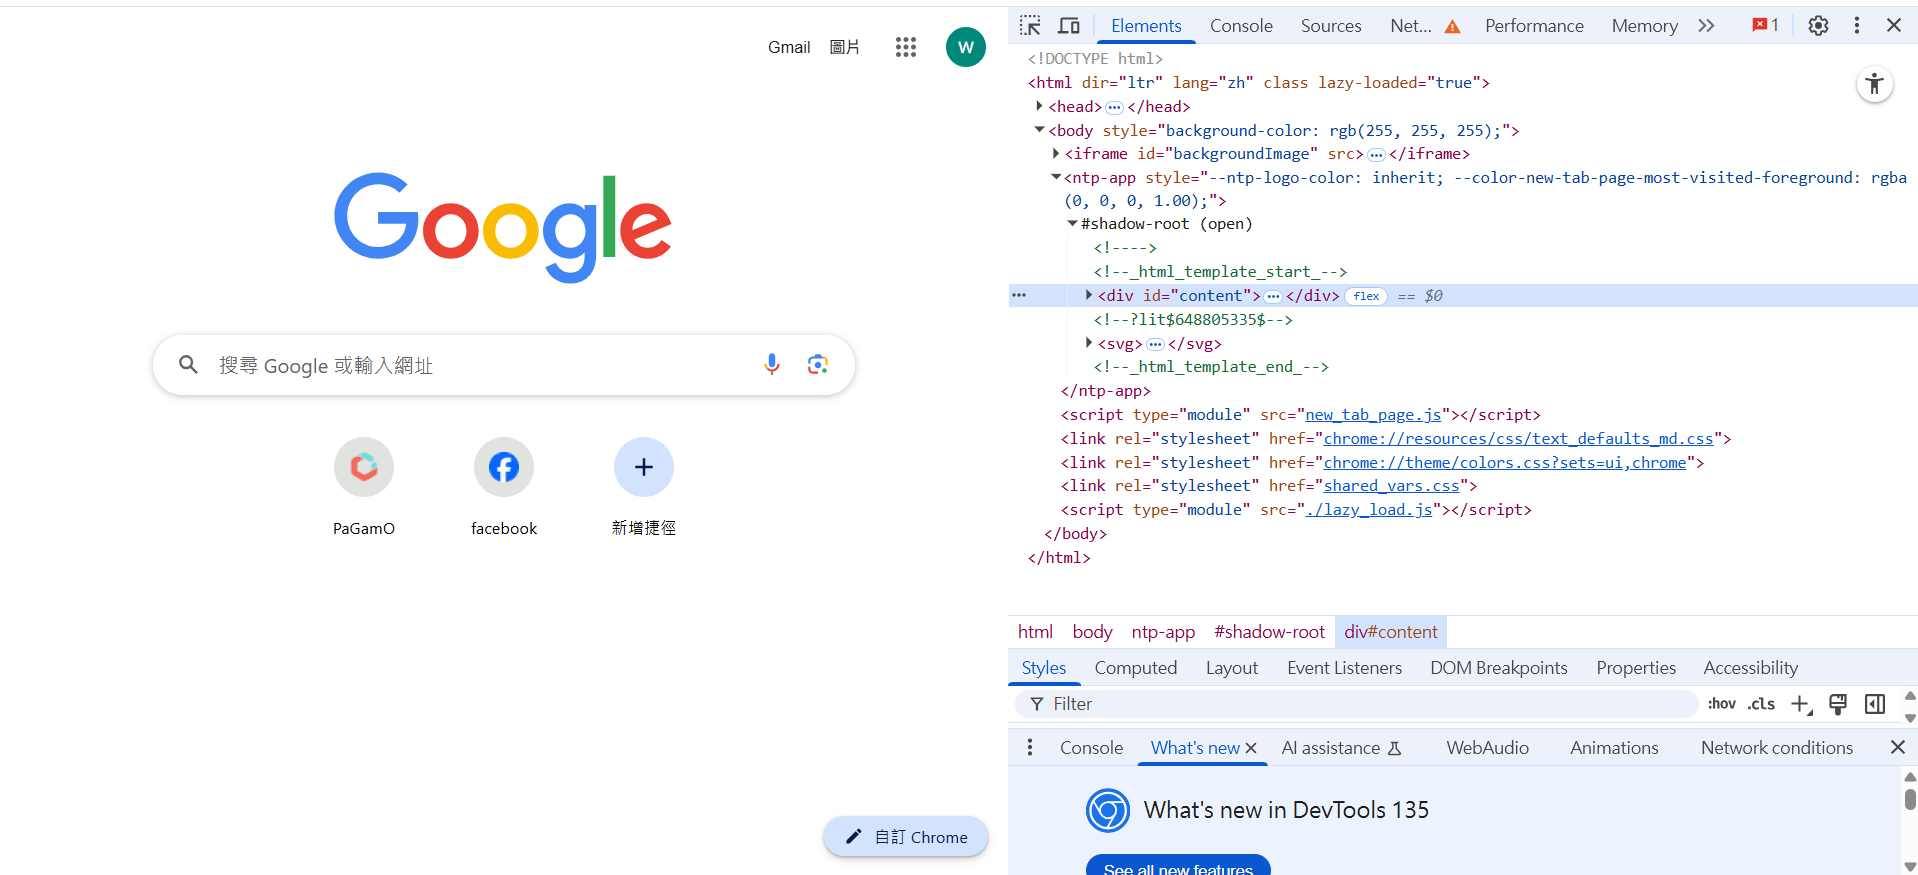This screenshot has height=875, width=1918.
Task: Select #shadow-root in the breadcrumb
Action: [x=1269, y=632]
